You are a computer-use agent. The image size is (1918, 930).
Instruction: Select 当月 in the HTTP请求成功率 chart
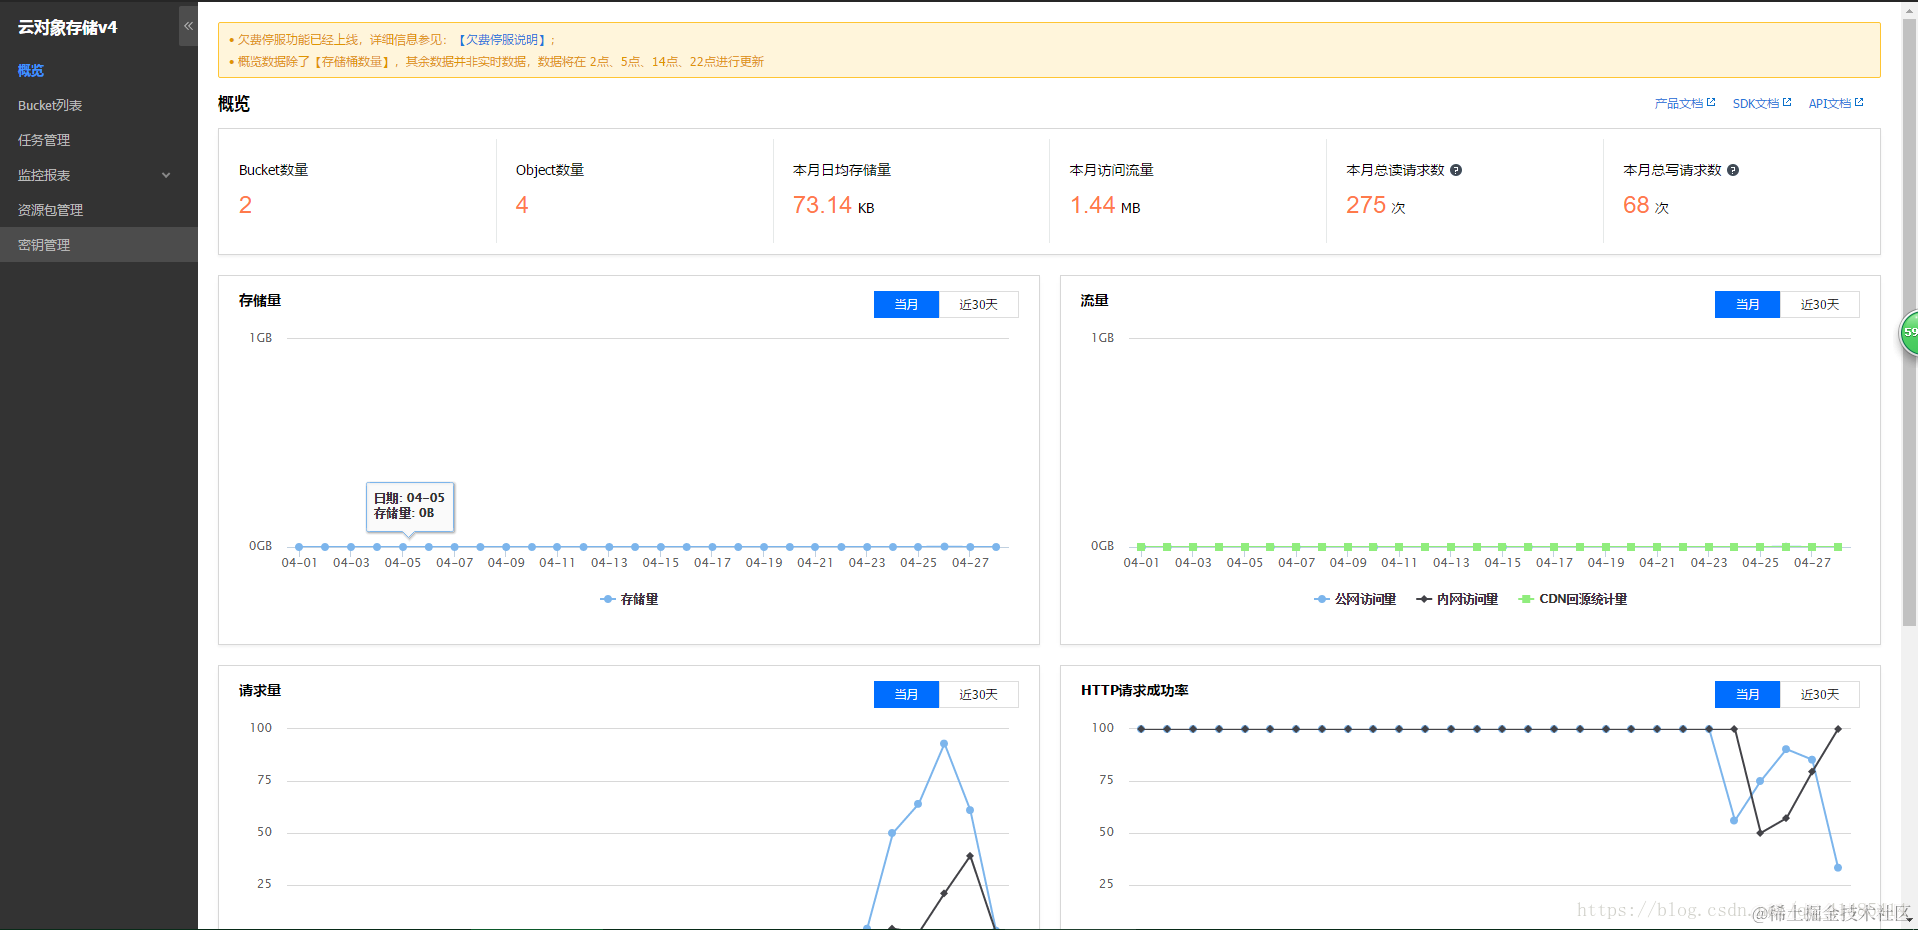(1747, 694)
